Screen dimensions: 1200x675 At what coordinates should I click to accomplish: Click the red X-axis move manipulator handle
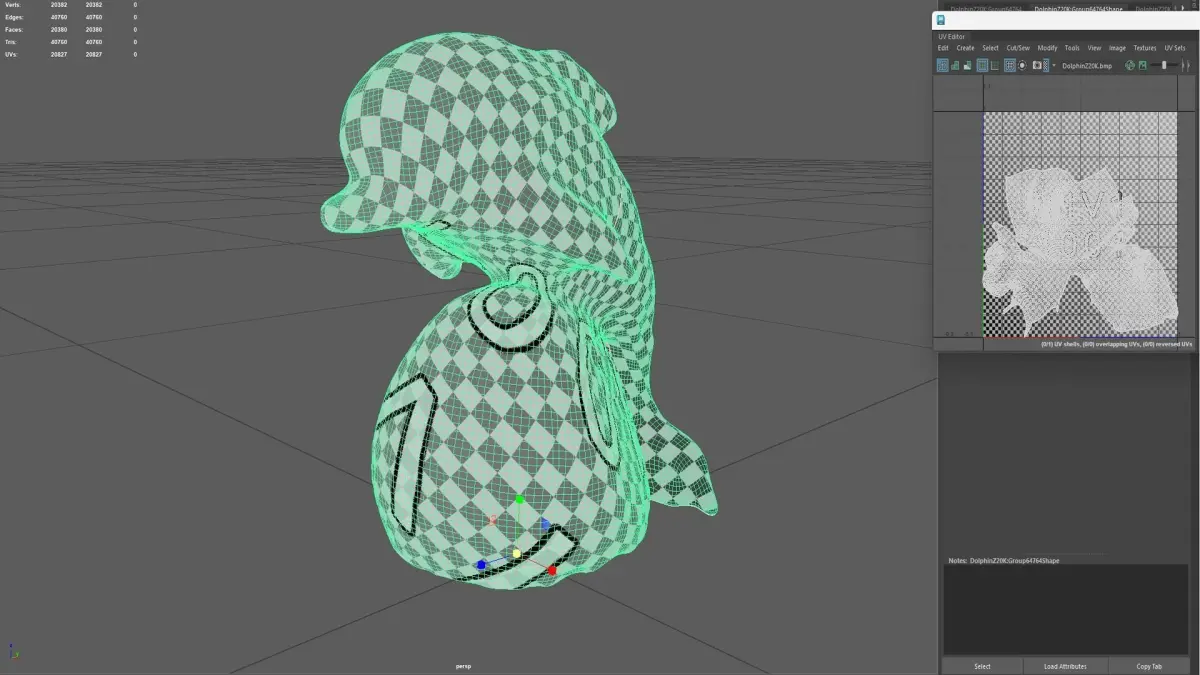tap(551, 569)
